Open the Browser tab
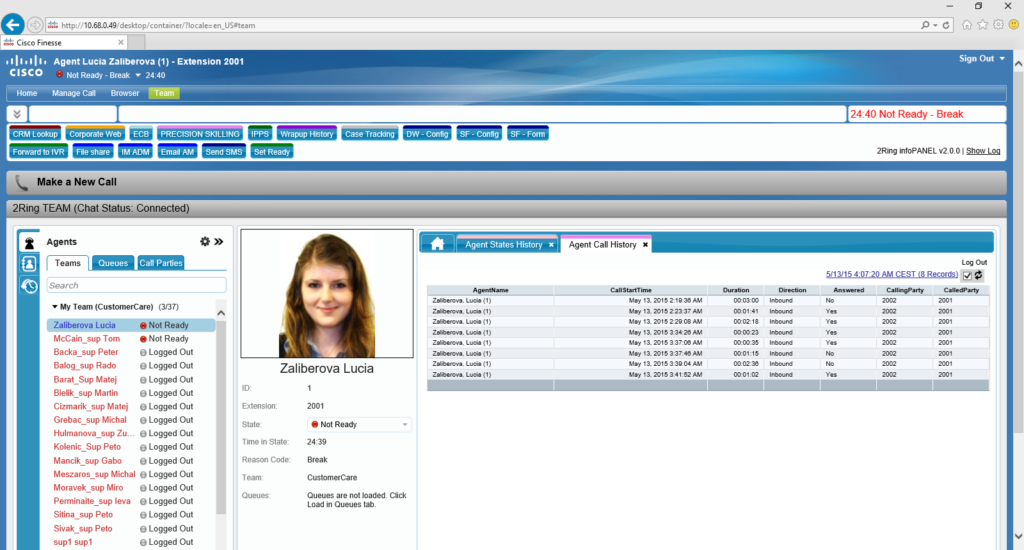Viewport: 1024px width, 550px height. [x=125, y=93]
